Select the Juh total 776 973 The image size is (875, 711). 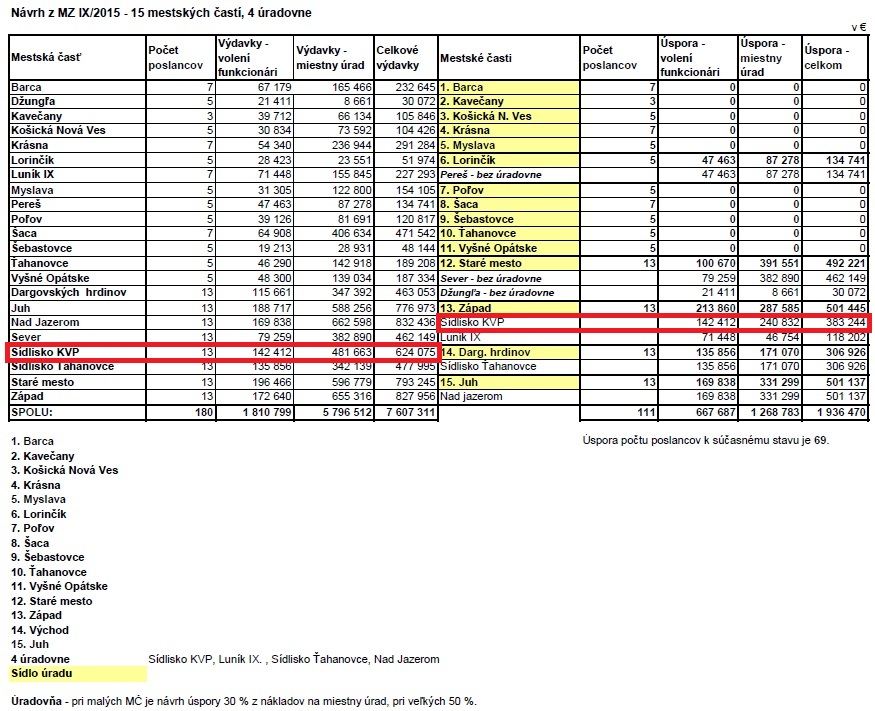point(415,308)
